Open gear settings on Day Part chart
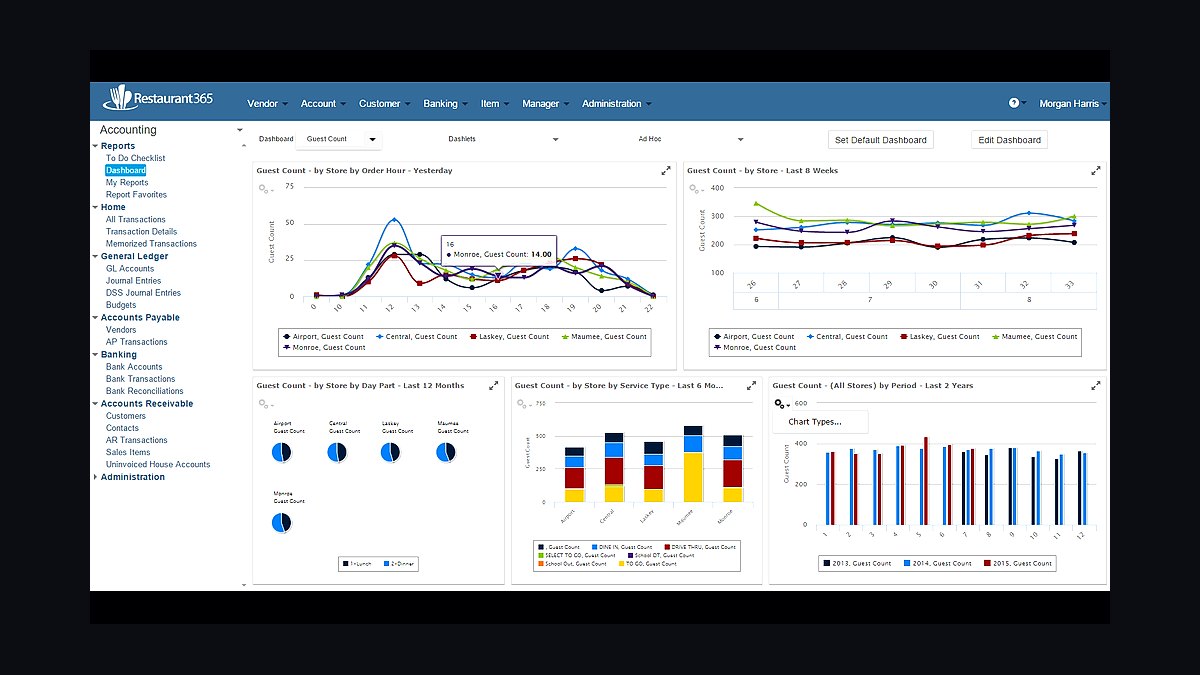 point(264,403)
